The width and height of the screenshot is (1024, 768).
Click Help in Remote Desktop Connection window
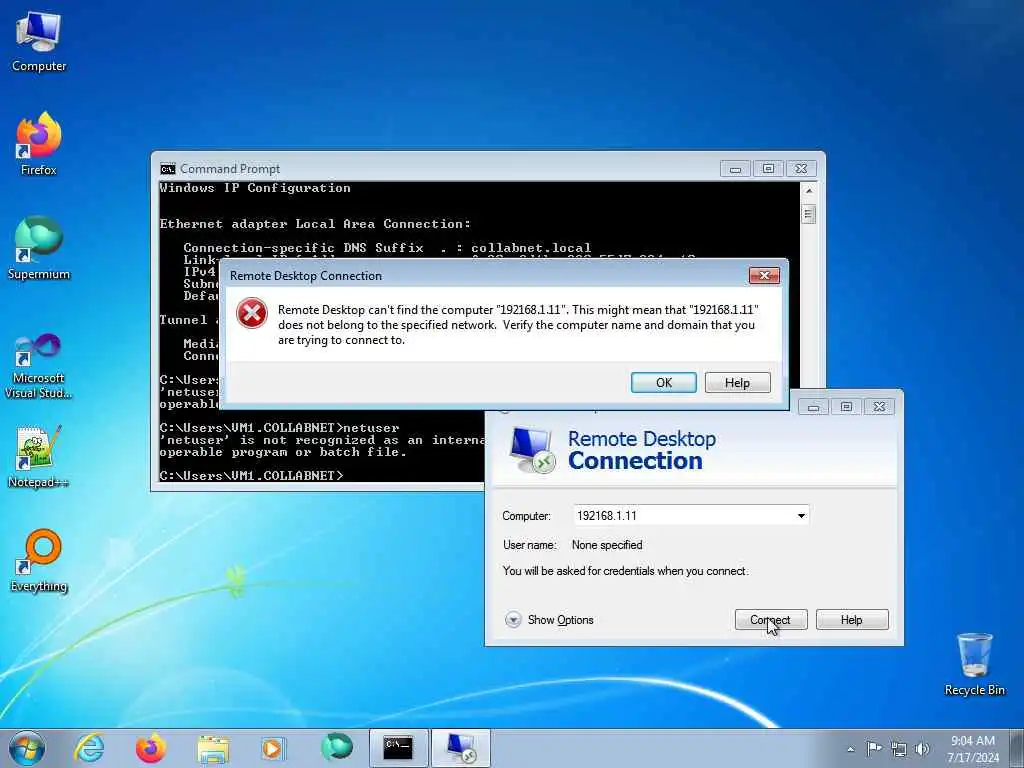(x=852, y=620)
